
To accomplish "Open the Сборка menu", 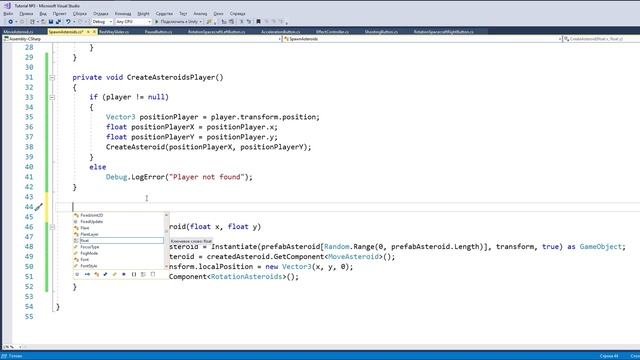I will (80, 13).
